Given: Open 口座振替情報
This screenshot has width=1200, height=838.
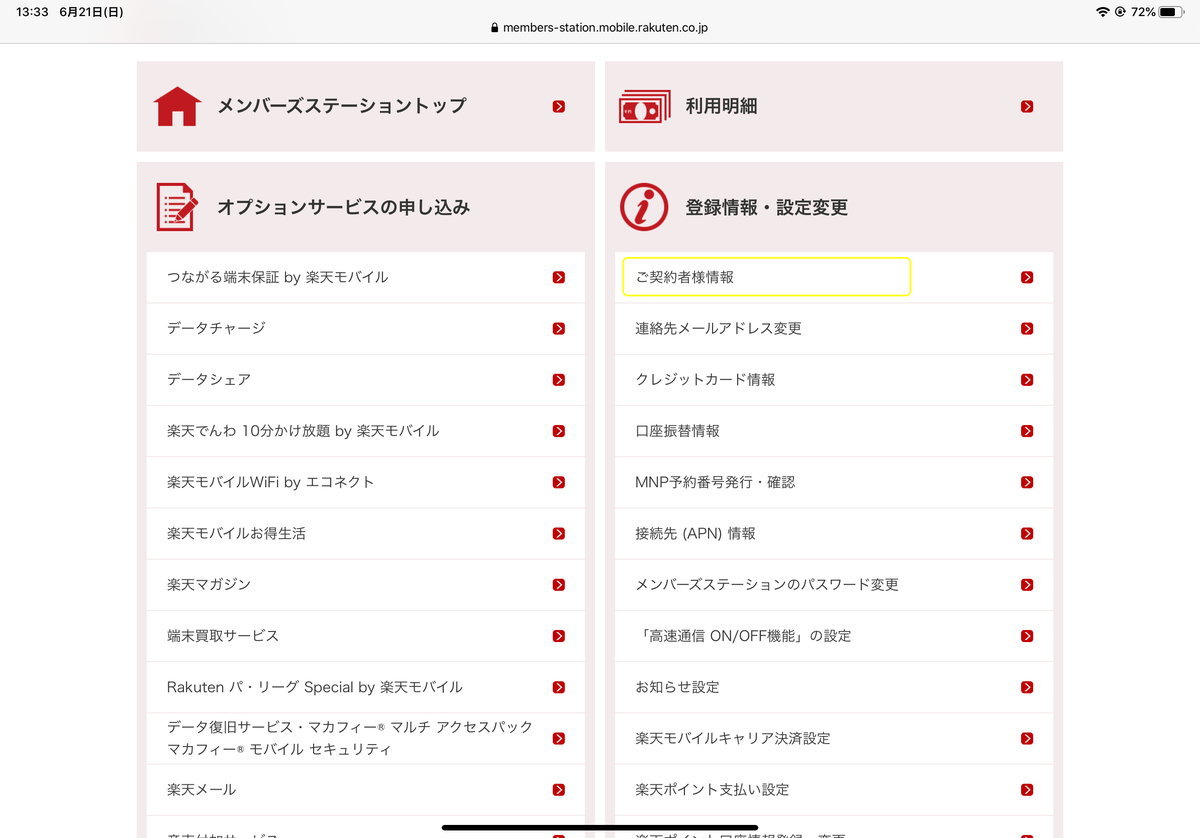Looking at the screenshot, I should [834, 431].
